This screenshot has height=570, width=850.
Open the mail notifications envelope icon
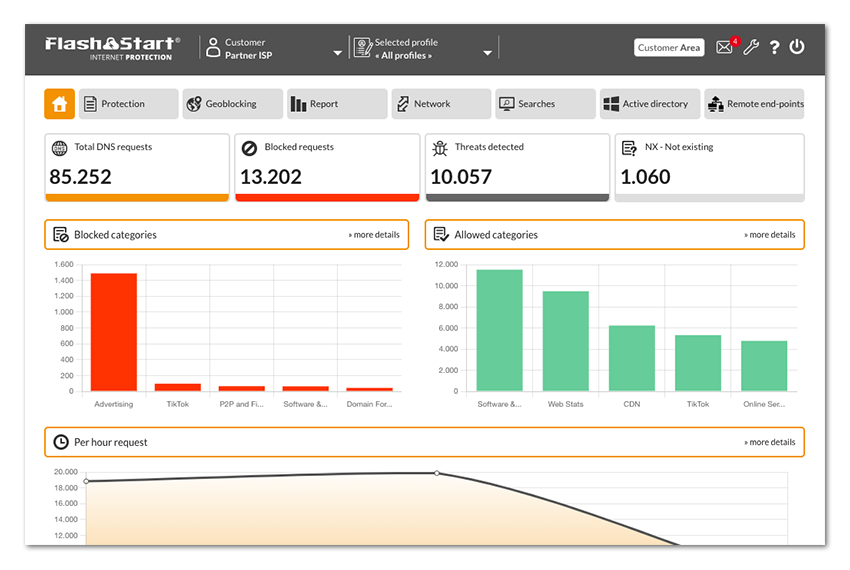pos(724,47)
